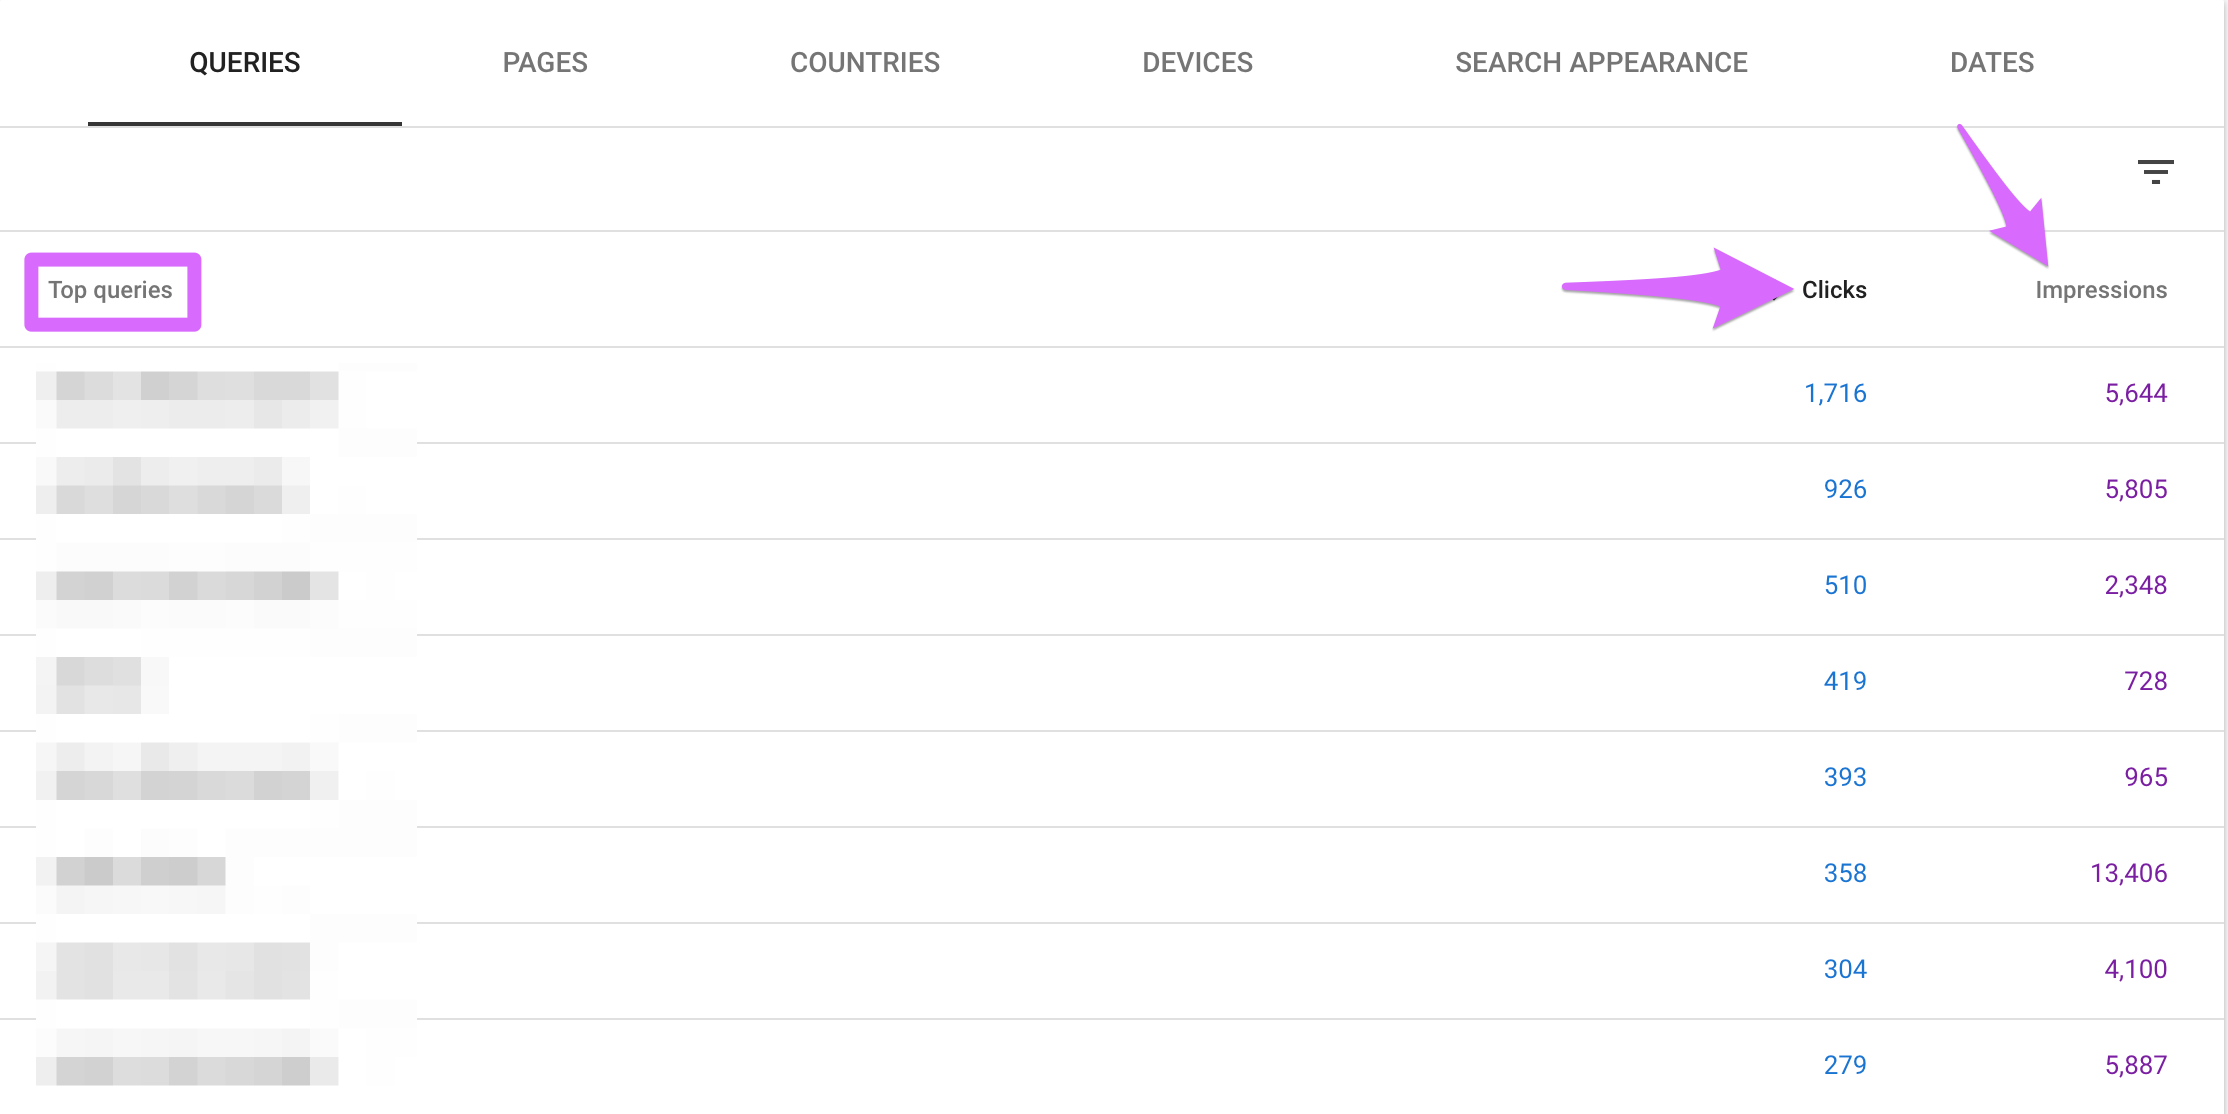The height and width of the screenshot is (1114, 2228).
Task: Select the Devices tab
Action: coord(1197,62)
